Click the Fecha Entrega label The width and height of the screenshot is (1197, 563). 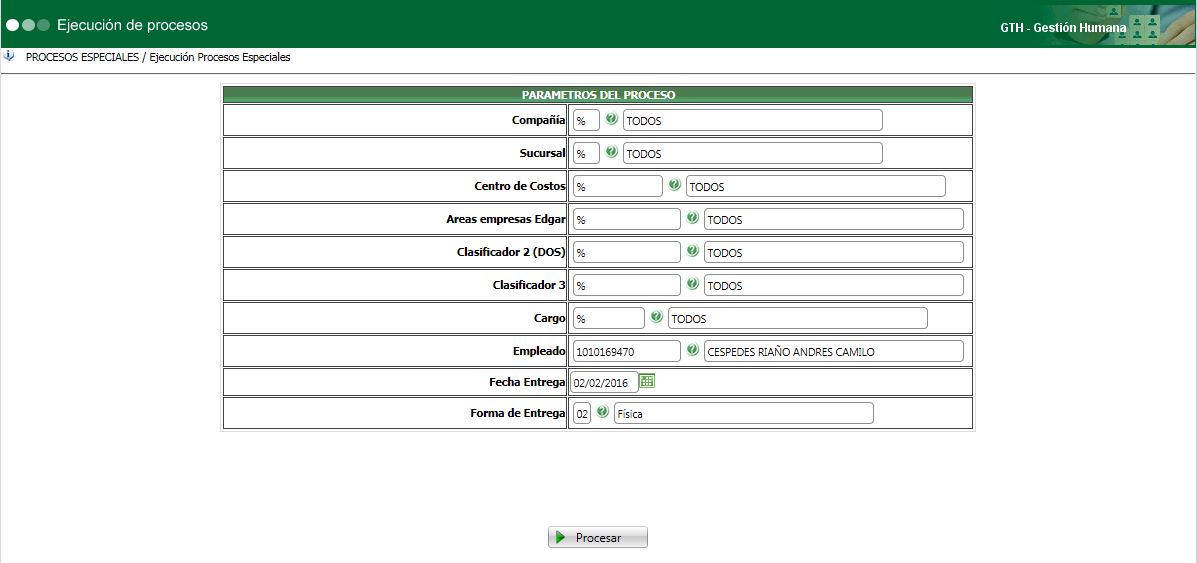(x=527, y=381)
